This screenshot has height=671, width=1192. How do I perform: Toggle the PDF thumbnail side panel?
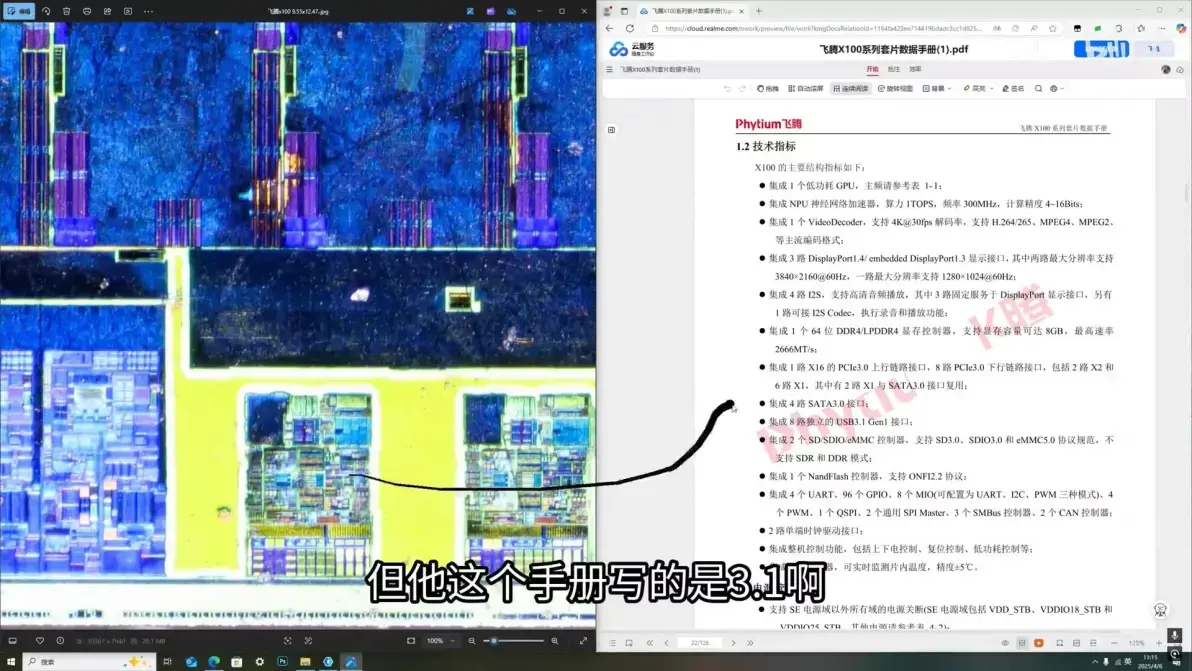(612, 130)
